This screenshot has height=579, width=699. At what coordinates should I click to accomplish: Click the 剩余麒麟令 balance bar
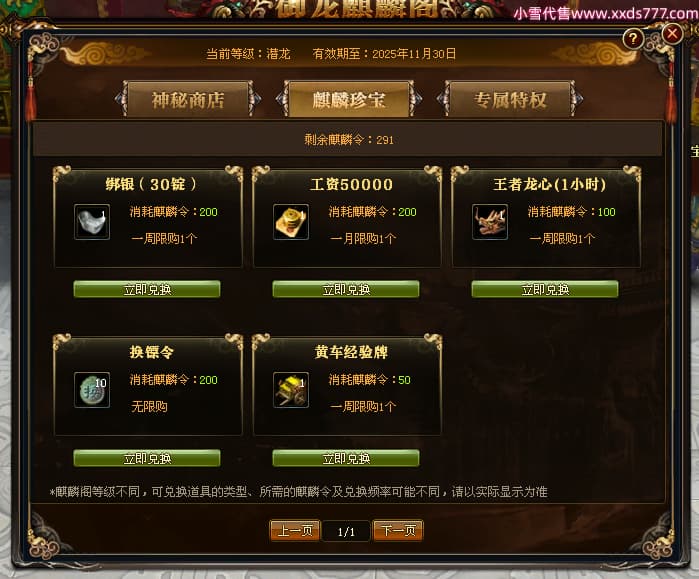(x=348, y=140)
